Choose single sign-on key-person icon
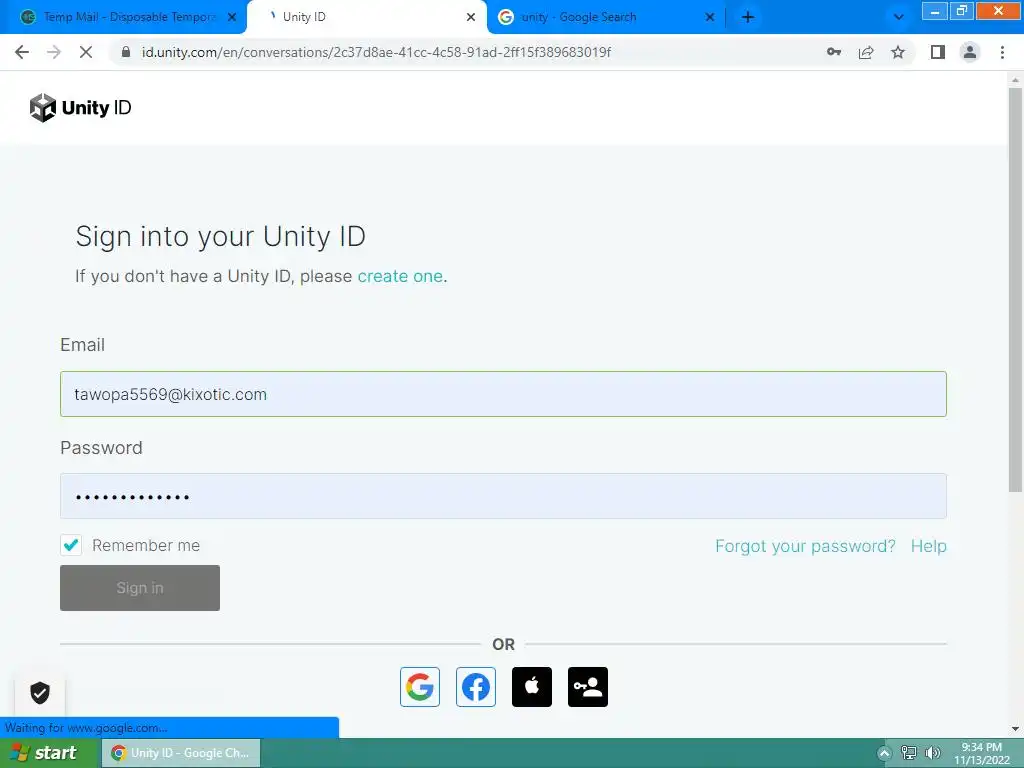The width and height of the screenshot is (1024, 768). 588,686
